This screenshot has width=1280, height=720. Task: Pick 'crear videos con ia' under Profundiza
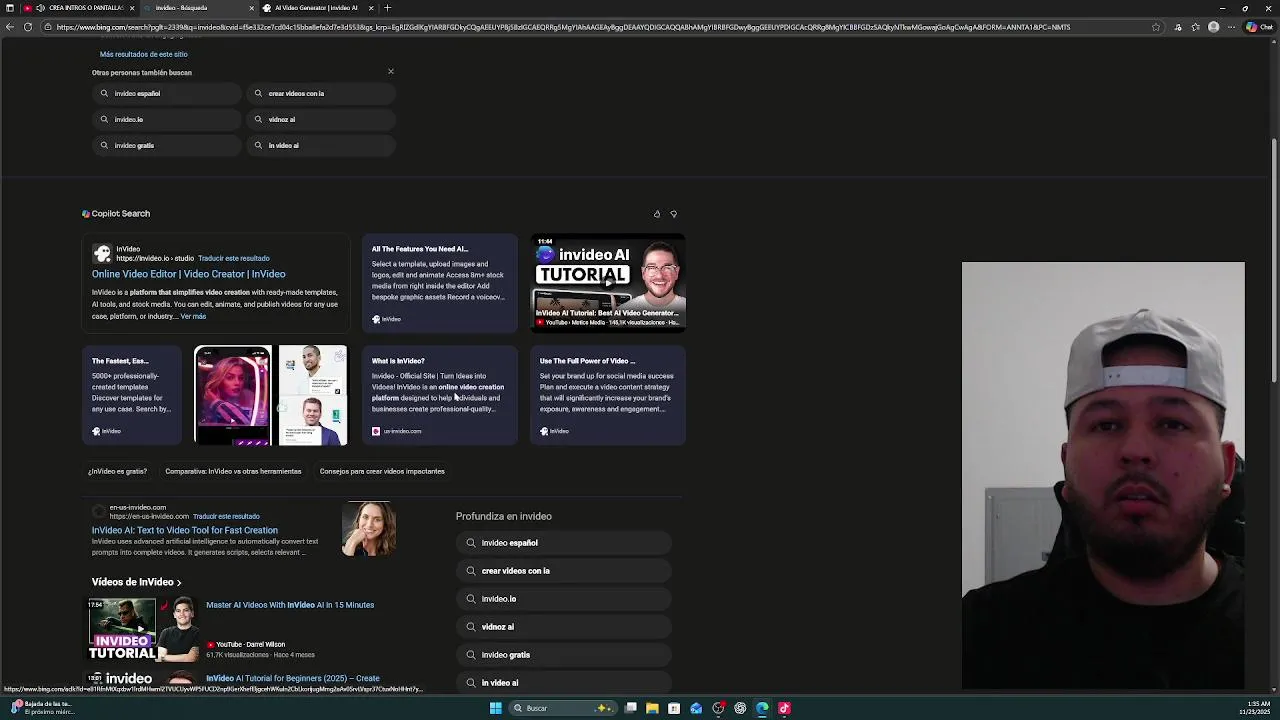564,571
